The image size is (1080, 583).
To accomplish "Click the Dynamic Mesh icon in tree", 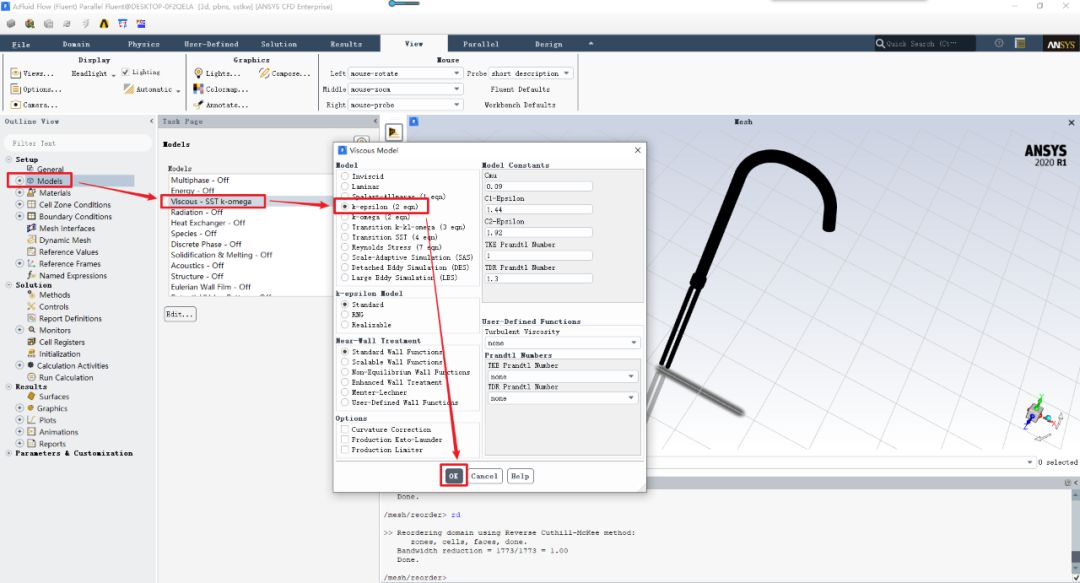I will [32, 240].
